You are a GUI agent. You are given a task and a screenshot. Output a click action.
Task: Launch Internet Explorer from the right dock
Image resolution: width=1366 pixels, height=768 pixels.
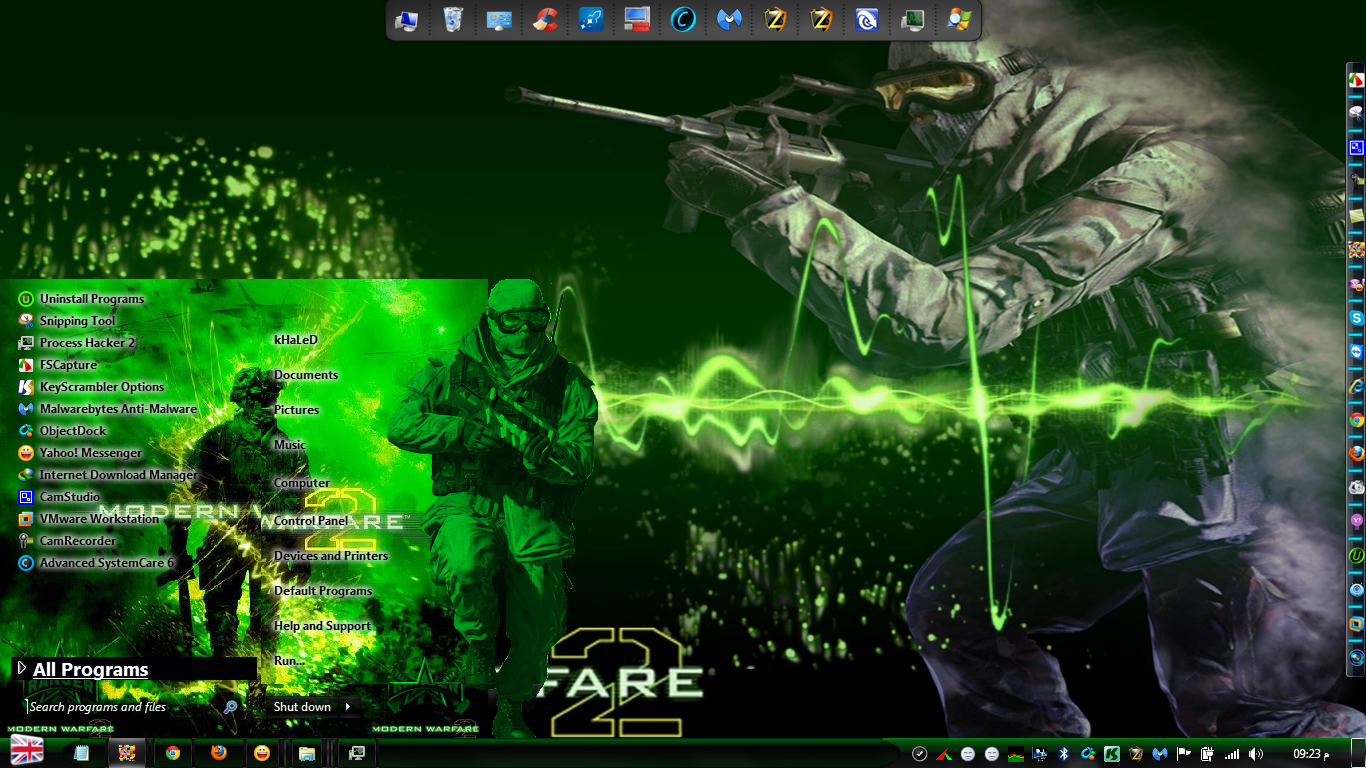1356,386
